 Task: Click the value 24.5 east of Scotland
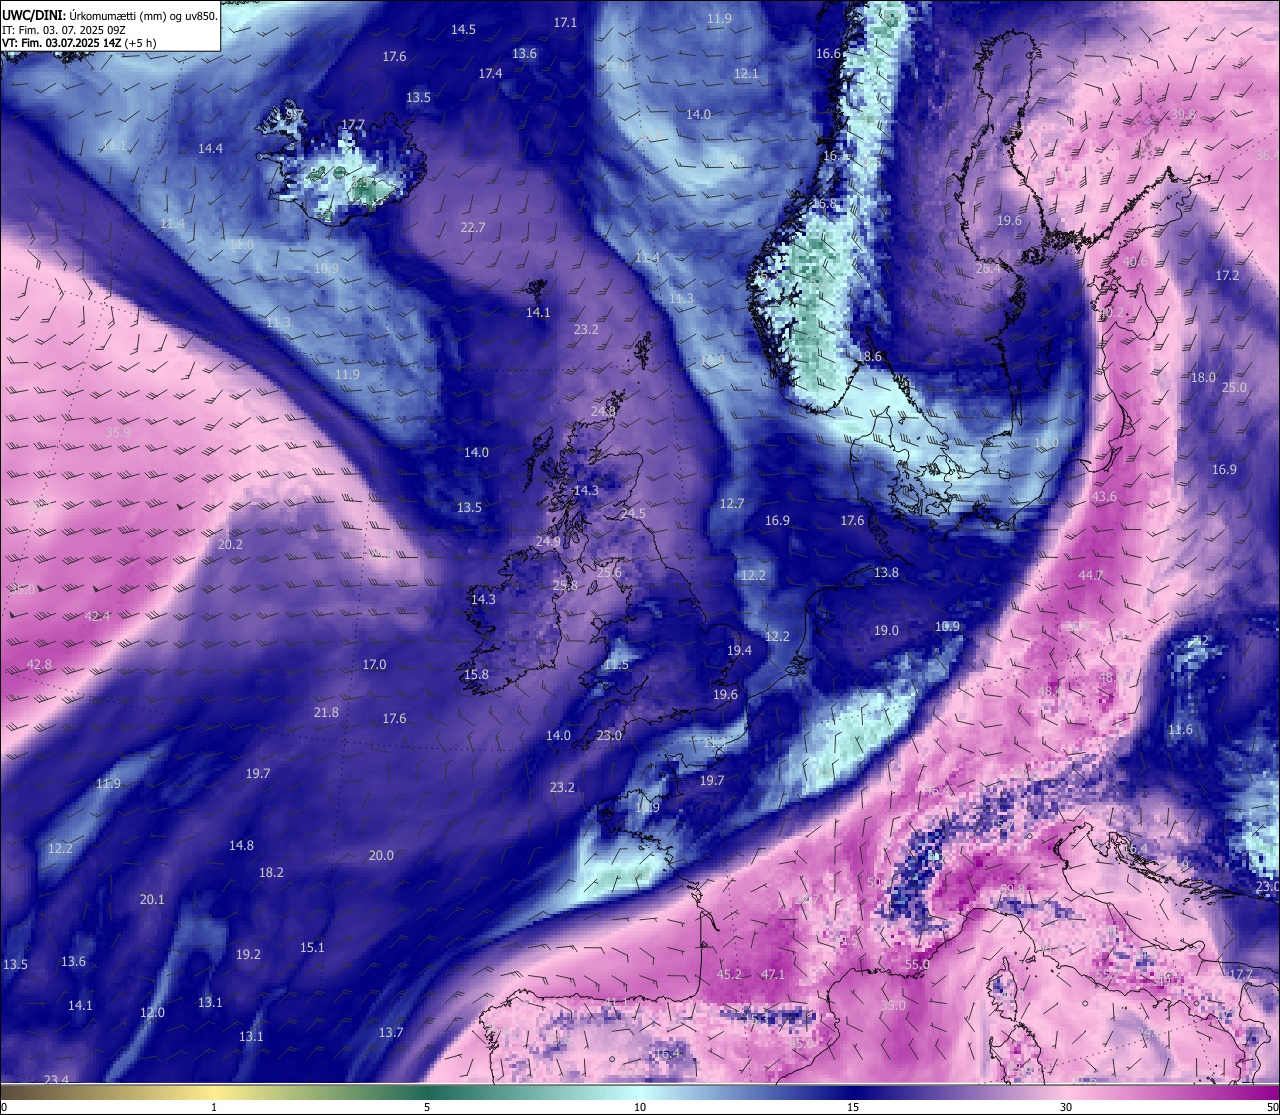pos(633,513)
